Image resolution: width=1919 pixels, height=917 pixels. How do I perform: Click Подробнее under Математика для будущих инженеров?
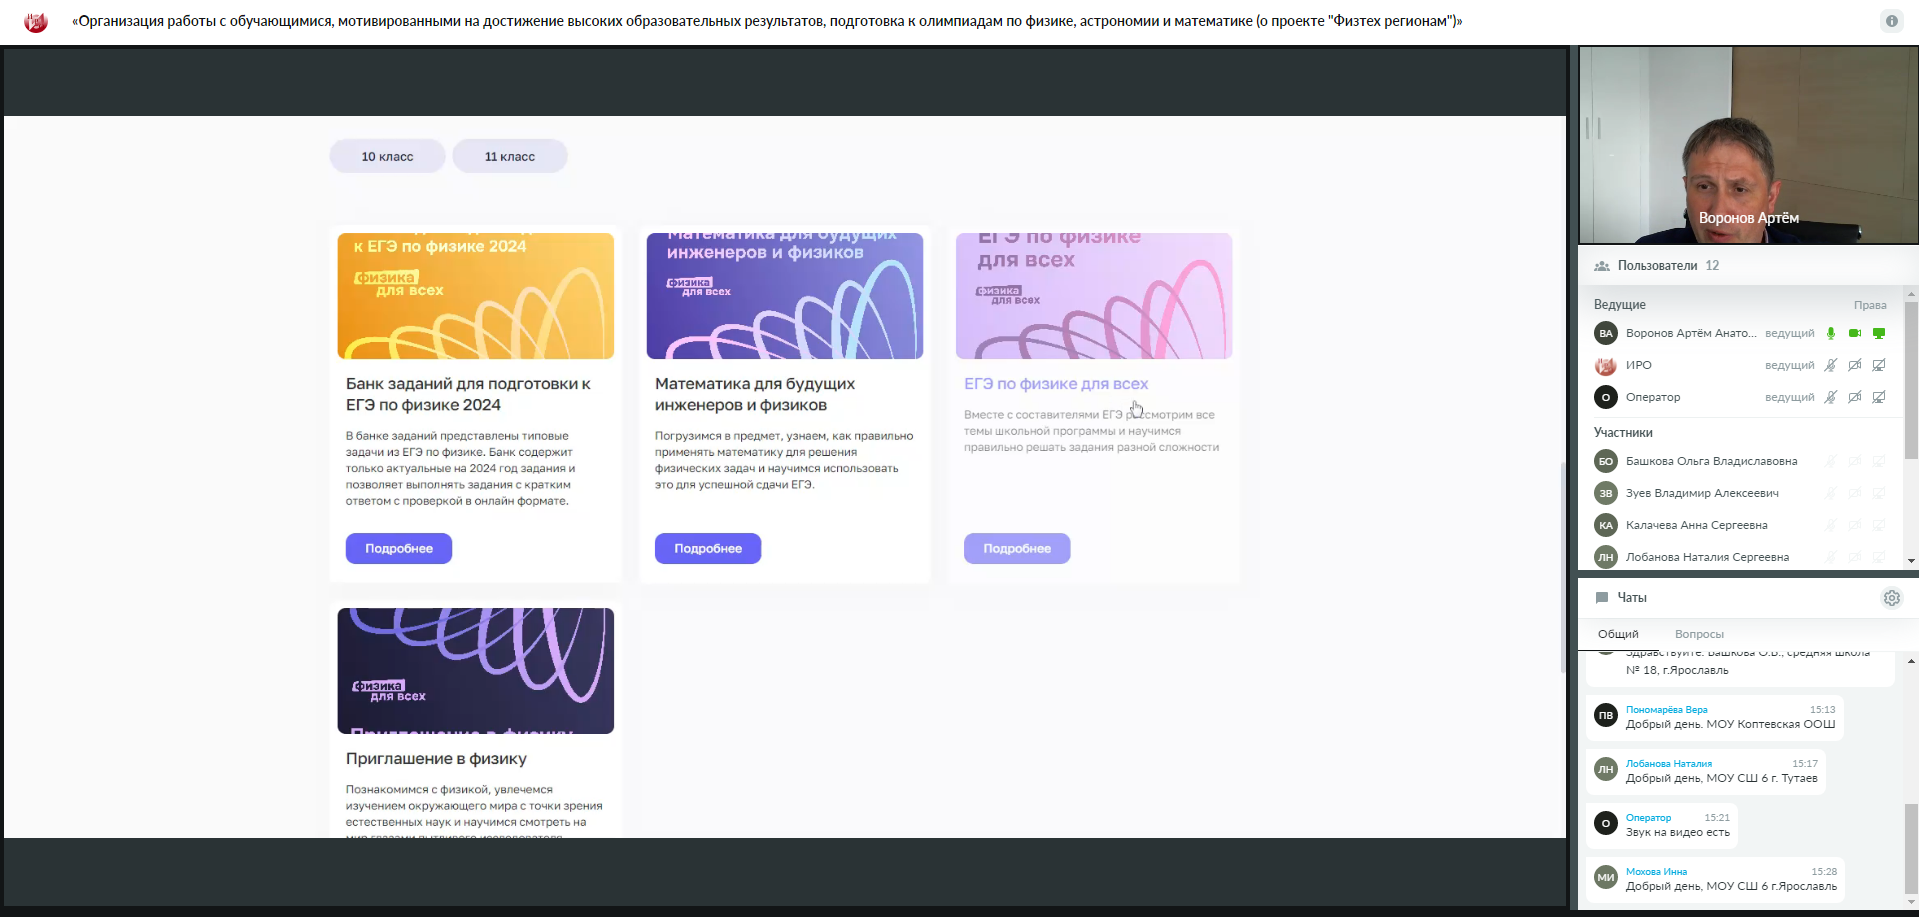(708, 548)
